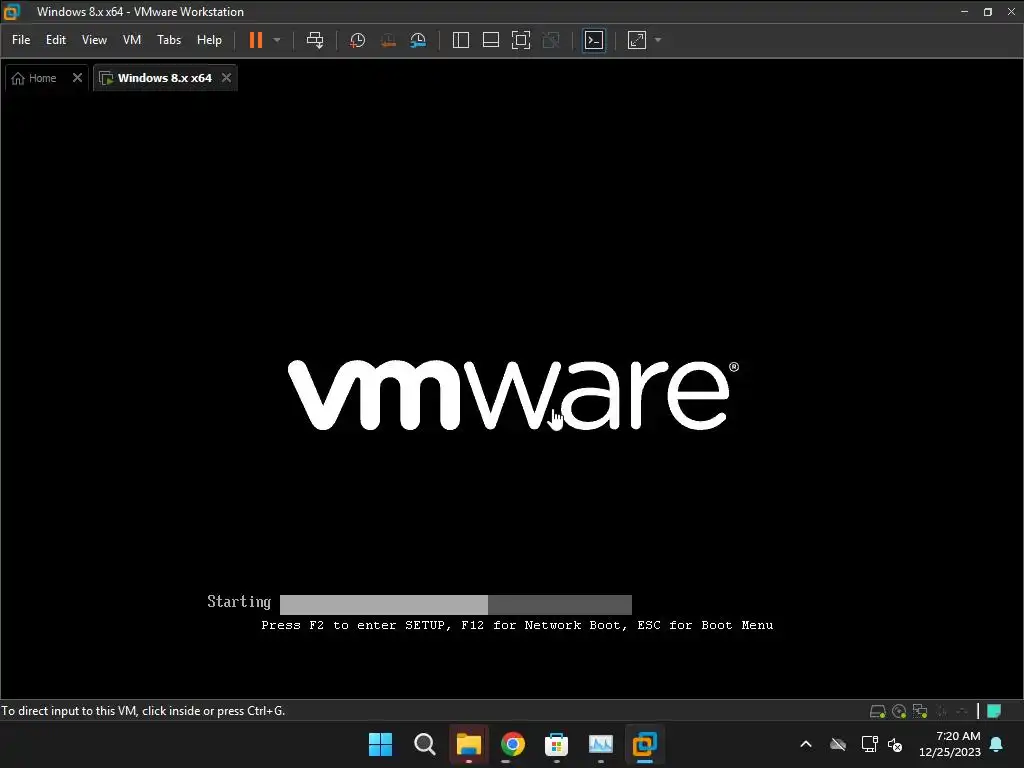Viewport: 1024px width, 768px height.
Task: Open the Help menu
Action: click(x=209, y=40)
